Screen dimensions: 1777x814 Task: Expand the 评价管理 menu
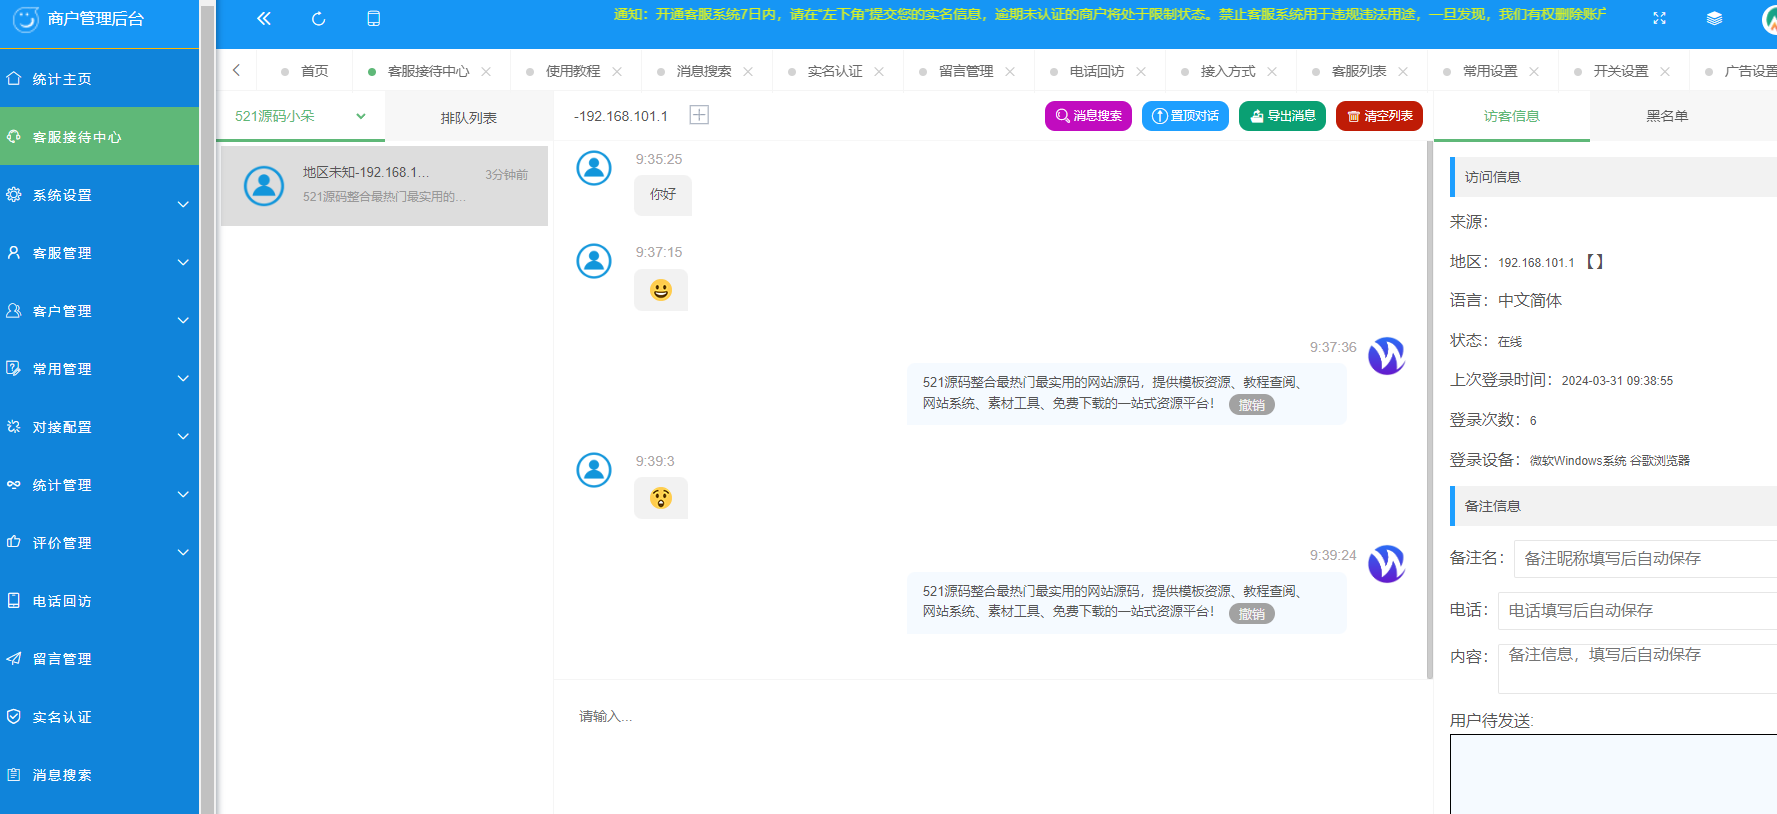tap(183, 552)
